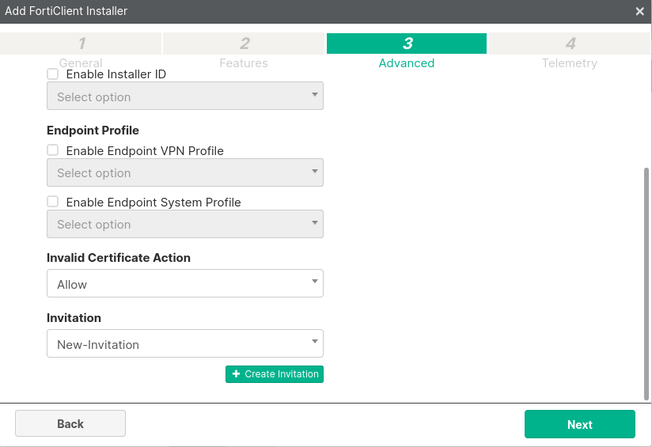Open Endpoint VPN Profile select dropdown
Image resolution: width=652 pixels, height=447 pixels.
[x=185, y=173]
